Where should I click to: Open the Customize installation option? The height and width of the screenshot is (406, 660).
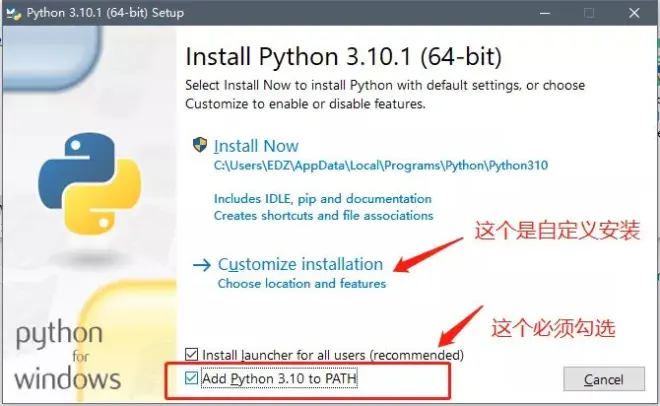tap(301, 265)
